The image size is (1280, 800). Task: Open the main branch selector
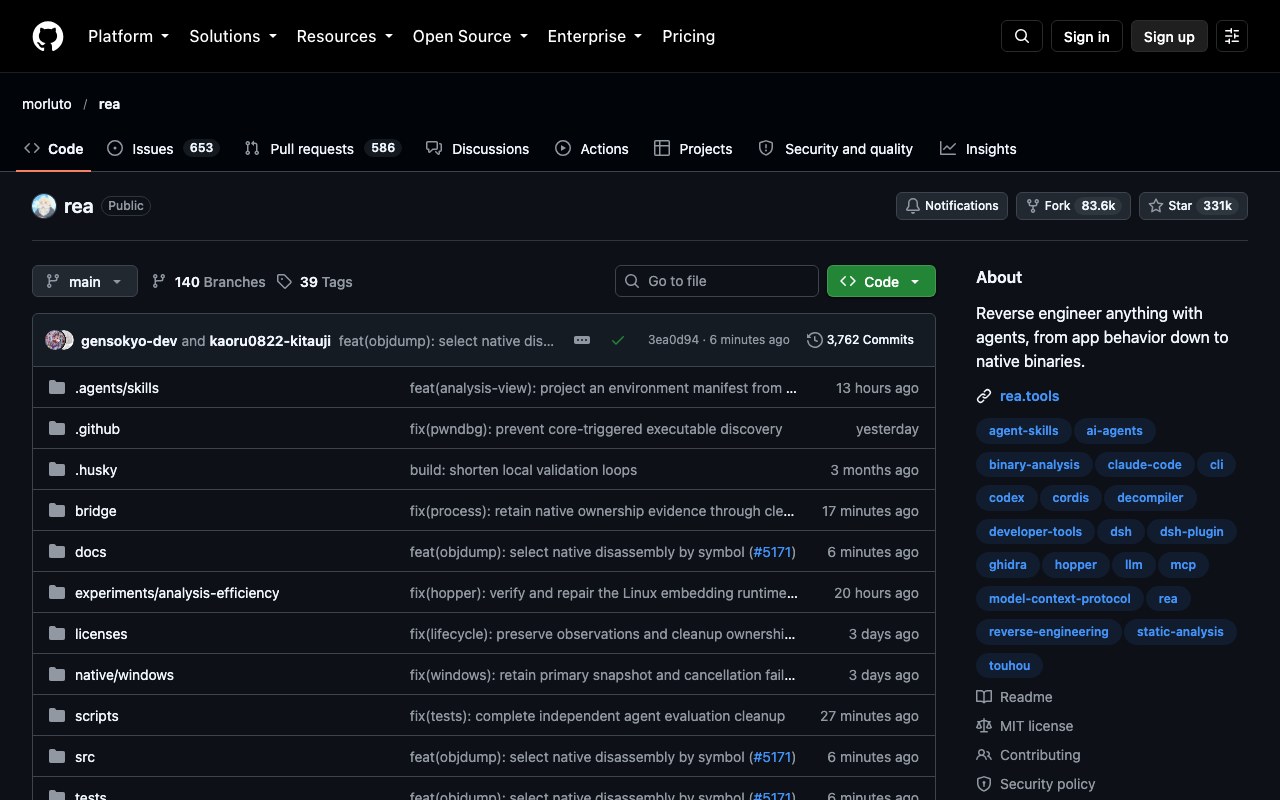click(x=85, y=281)
